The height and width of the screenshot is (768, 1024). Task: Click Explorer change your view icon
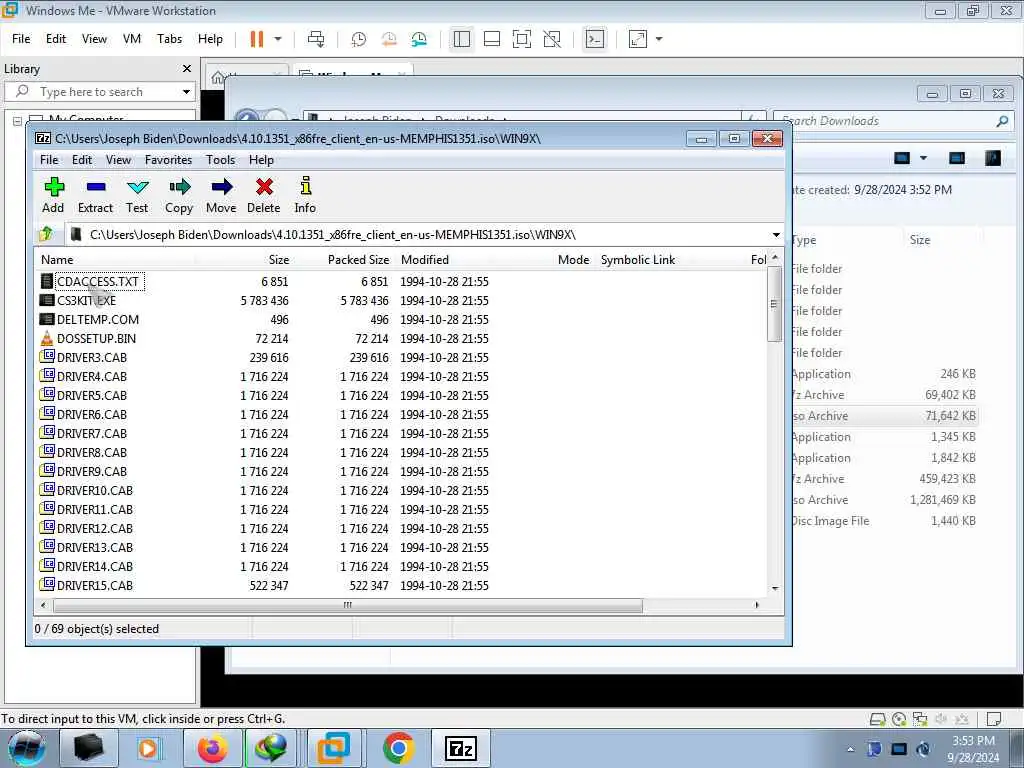(902, 158)
